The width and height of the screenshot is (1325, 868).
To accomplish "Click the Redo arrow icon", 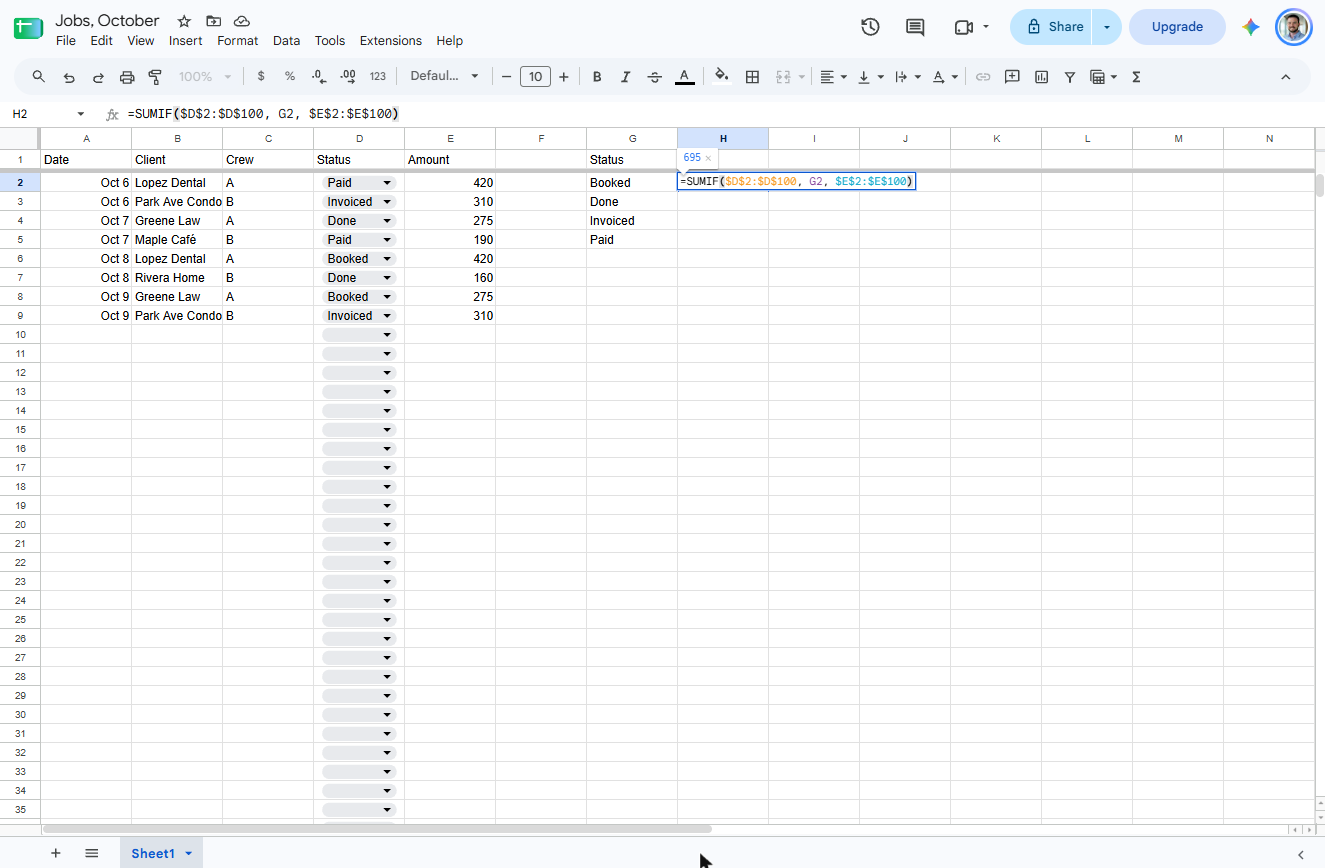I will (x=98, y=77).
